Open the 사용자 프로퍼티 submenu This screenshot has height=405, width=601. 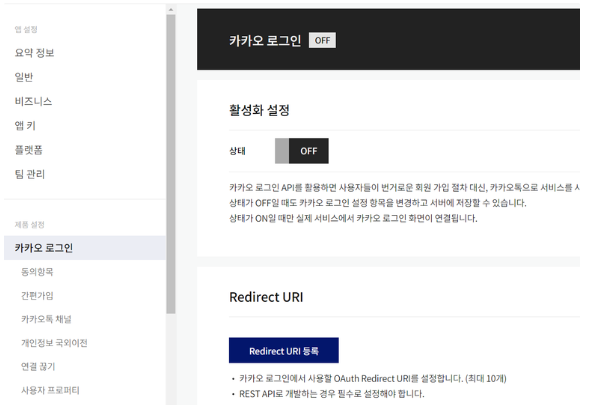(x=50, y=390)
